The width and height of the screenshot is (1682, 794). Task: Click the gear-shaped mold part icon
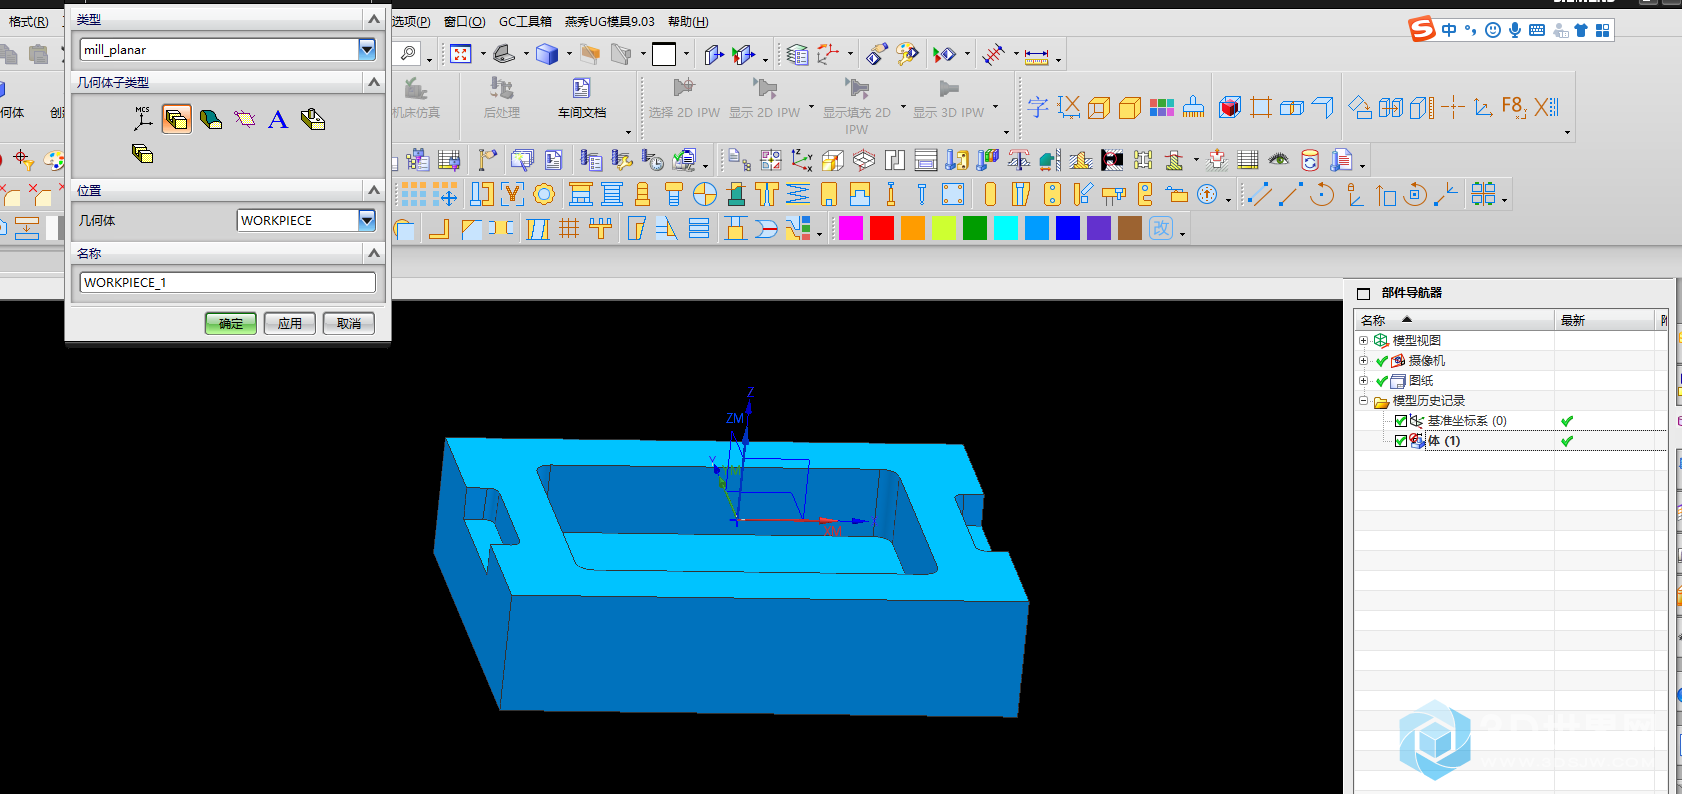click(x=544, y=194)
